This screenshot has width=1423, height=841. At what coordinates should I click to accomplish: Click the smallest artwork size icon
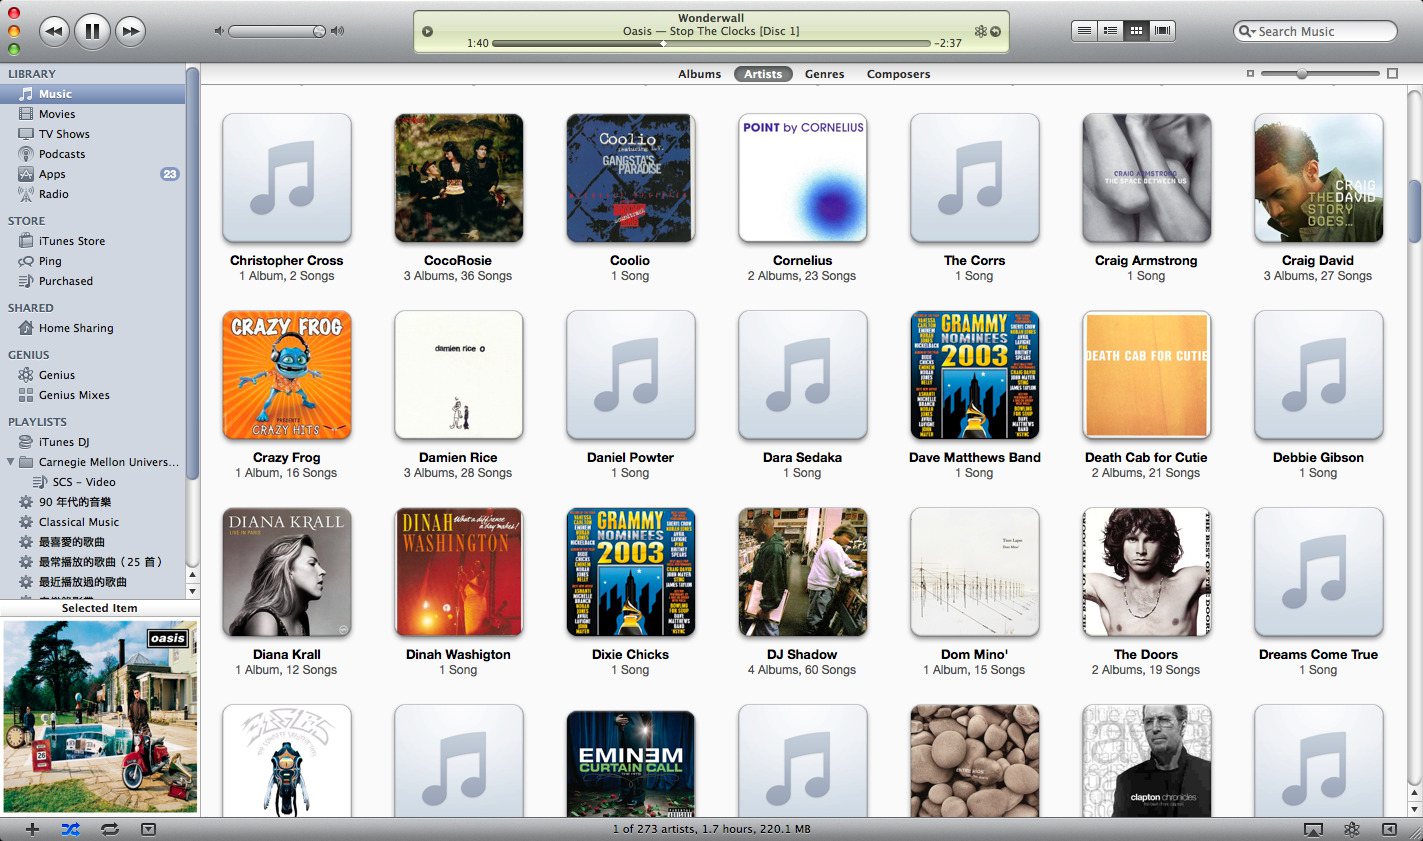click(x=1250, y=74)
